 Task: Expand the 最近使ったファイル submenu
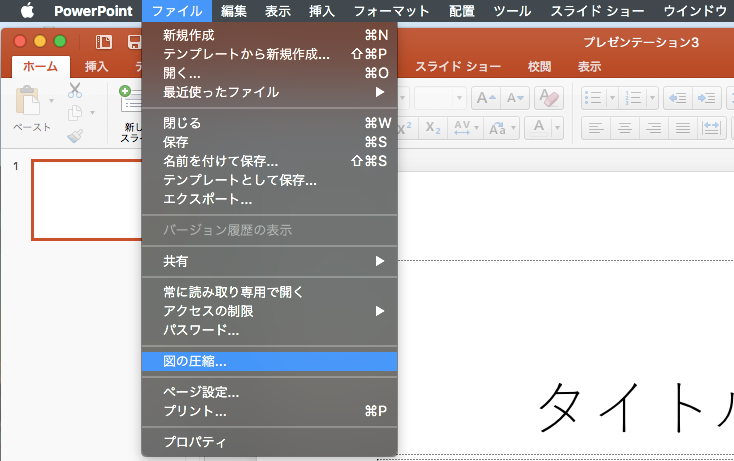[269, 92]
